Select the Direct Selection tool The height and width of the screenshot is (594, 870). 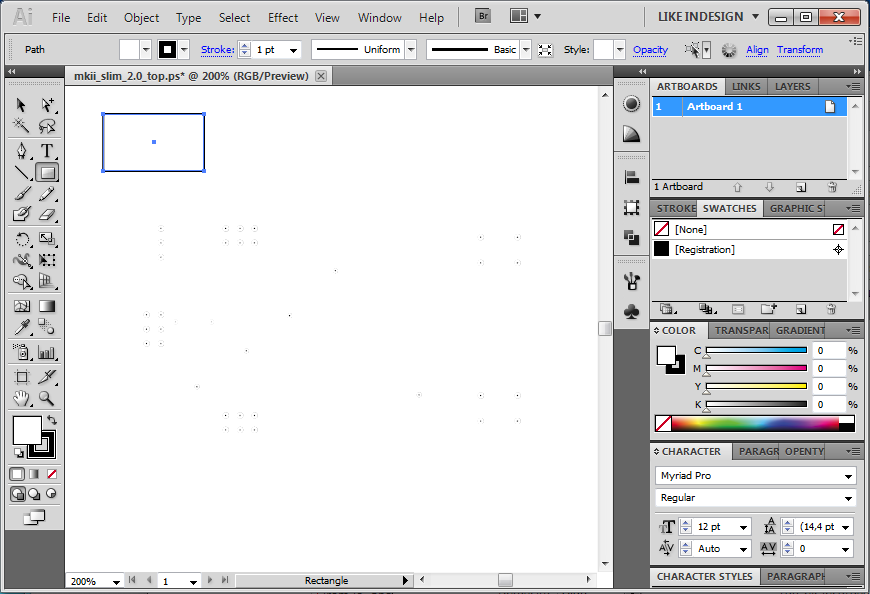pyautogui.click(x=47, y=105)
